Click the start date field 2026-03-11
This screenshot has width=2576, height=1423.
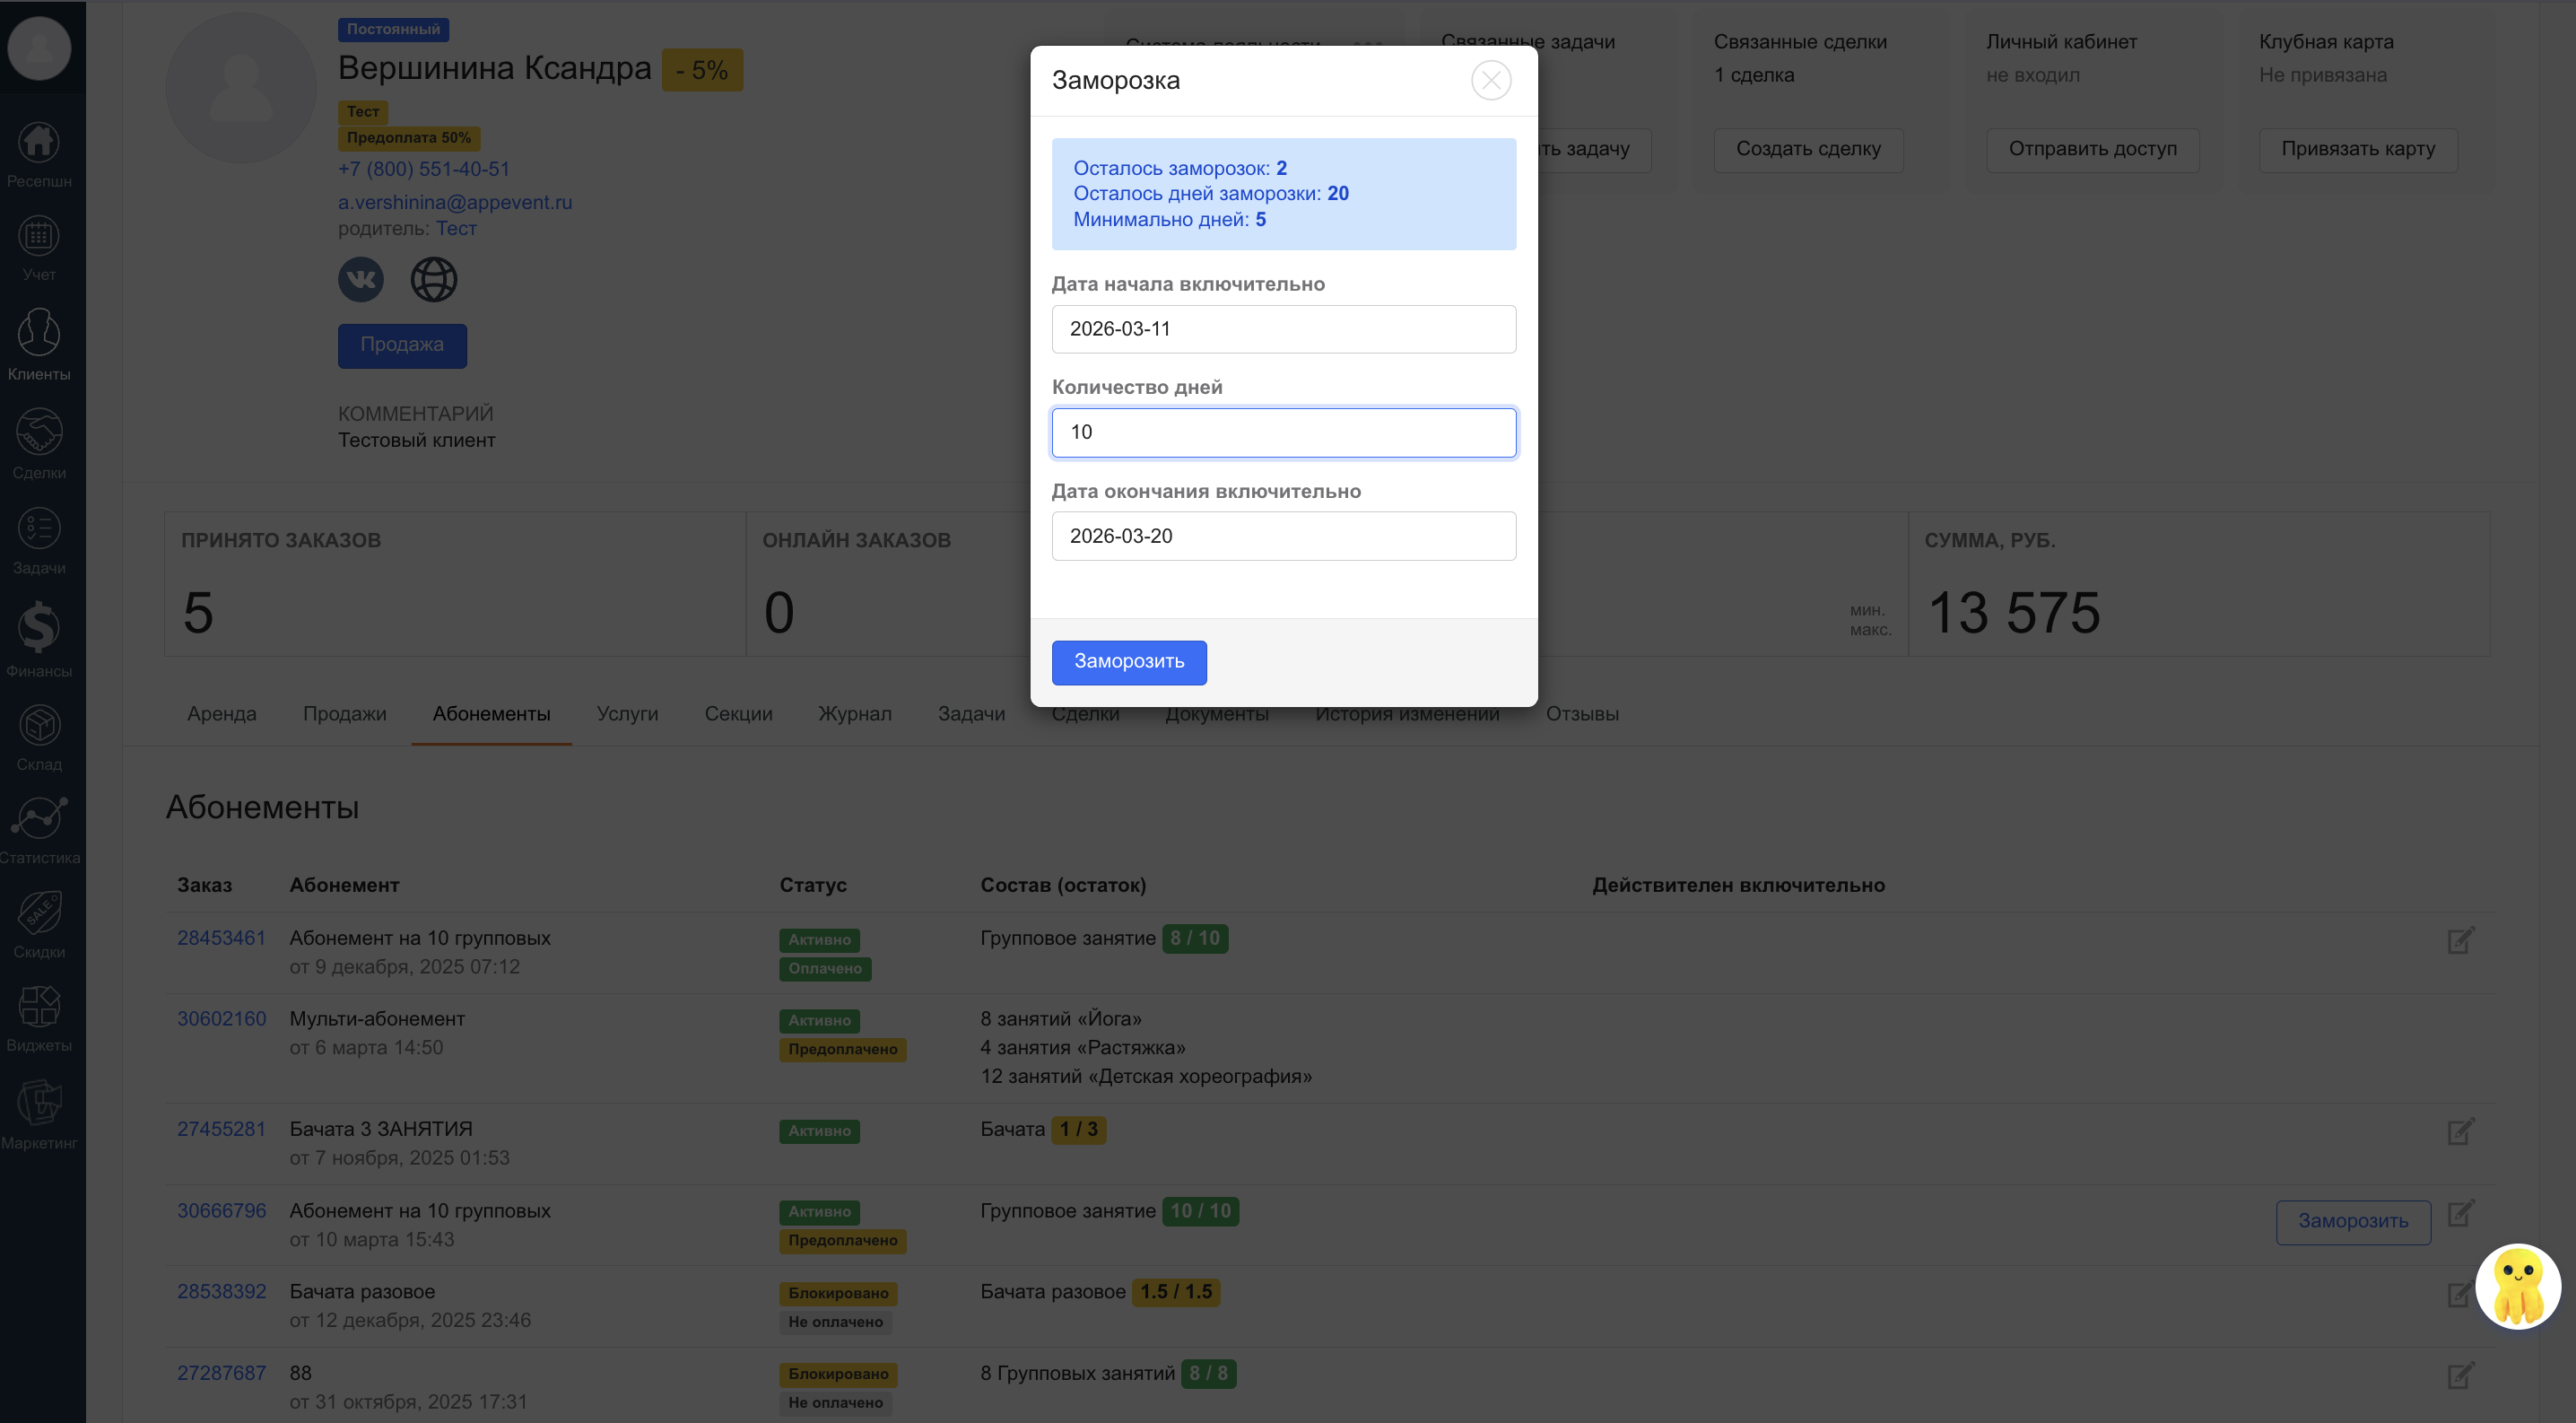[1283, 329]
